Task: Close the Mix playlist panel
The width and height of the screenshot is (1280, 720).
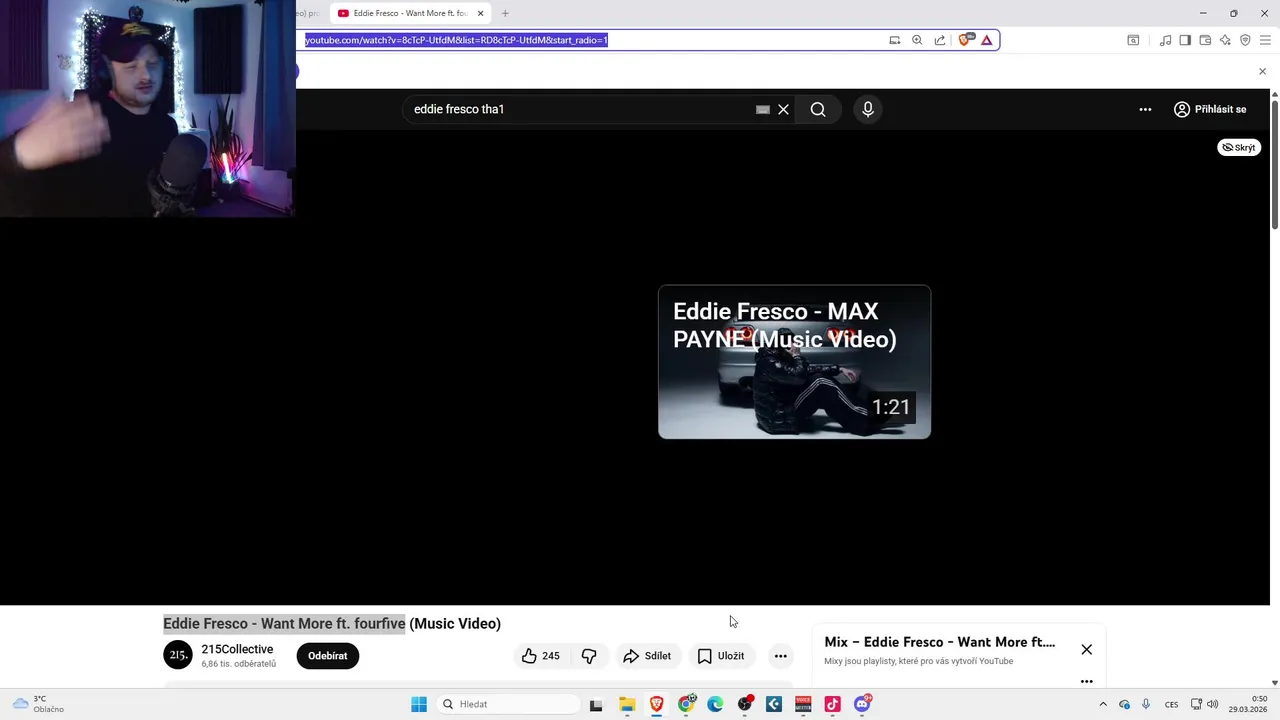Action: [1086, 649]
